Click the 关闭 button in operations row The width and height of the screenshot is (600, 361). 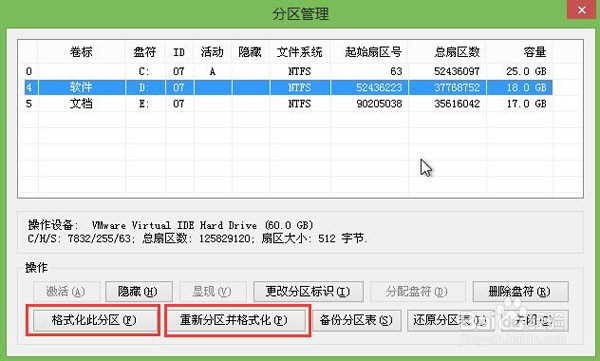click(x=534, y=320)
